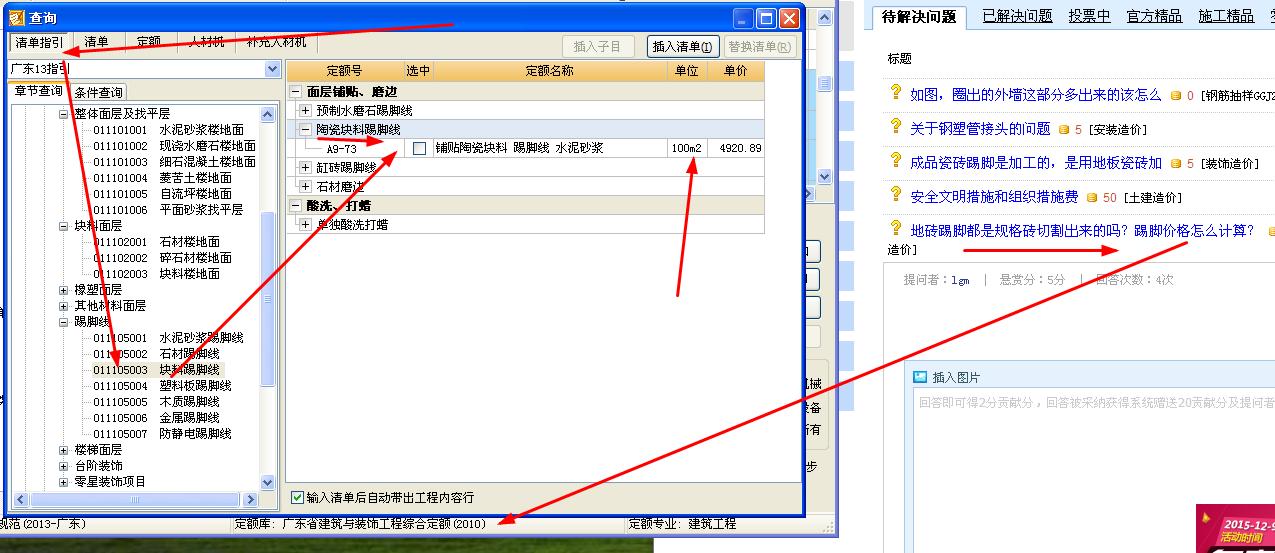
Task: Click the coin icon in the 关于钢塑管接头 row
Action: click(1063, 130)
